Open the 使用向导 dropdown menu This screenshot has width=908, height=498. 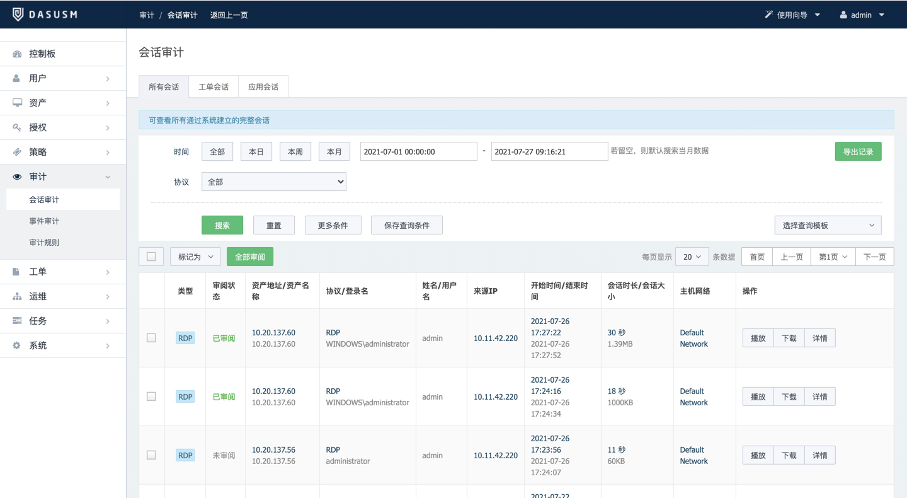point(792,15)
